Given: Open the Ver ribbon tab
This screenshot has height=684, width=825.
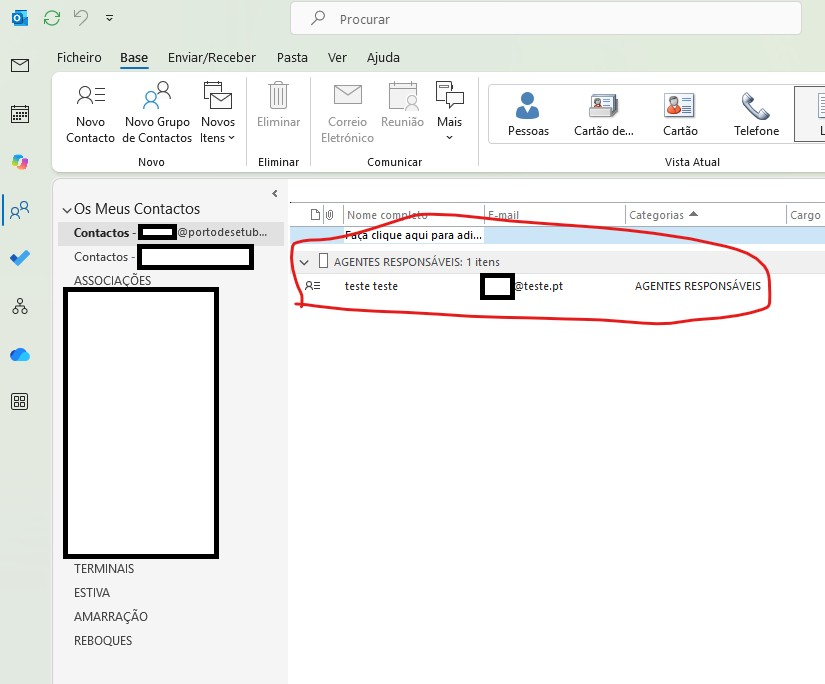Looking at the screenshot, I should point(337,57).
